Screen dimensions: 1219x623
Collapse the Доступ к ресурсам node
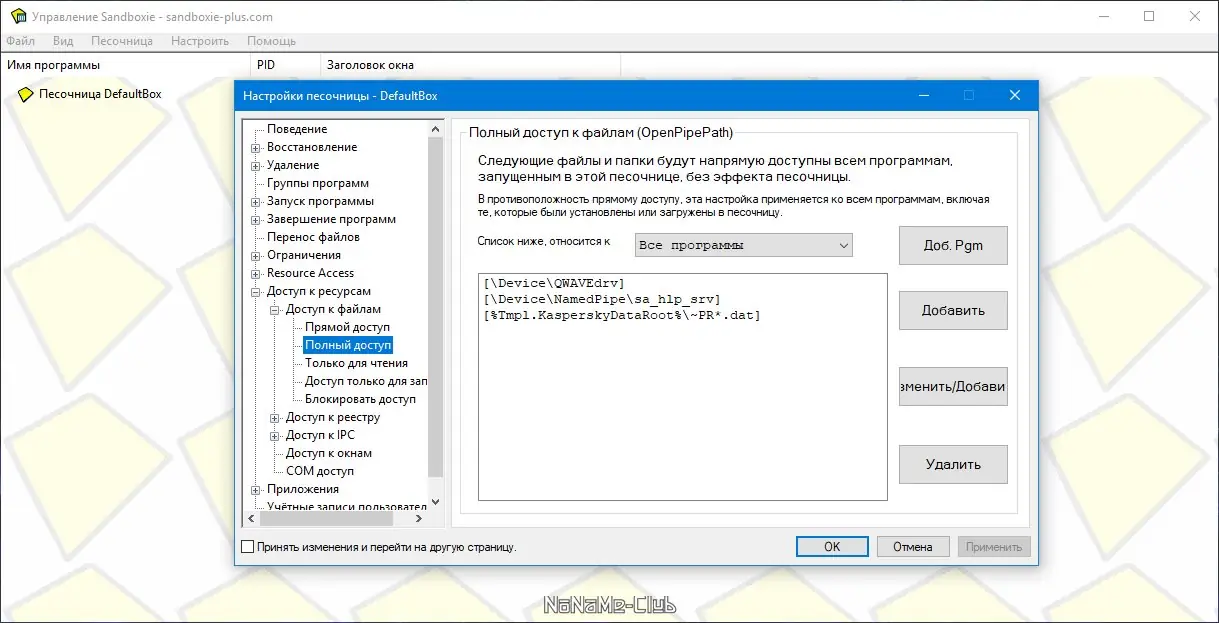click(256, 291)
